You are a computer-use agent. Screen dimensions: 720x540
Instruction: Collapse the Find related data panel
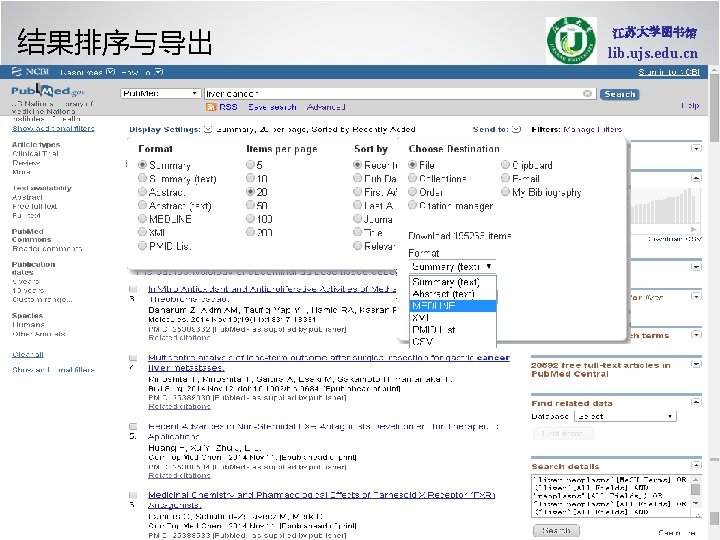[x=697, y=402]
